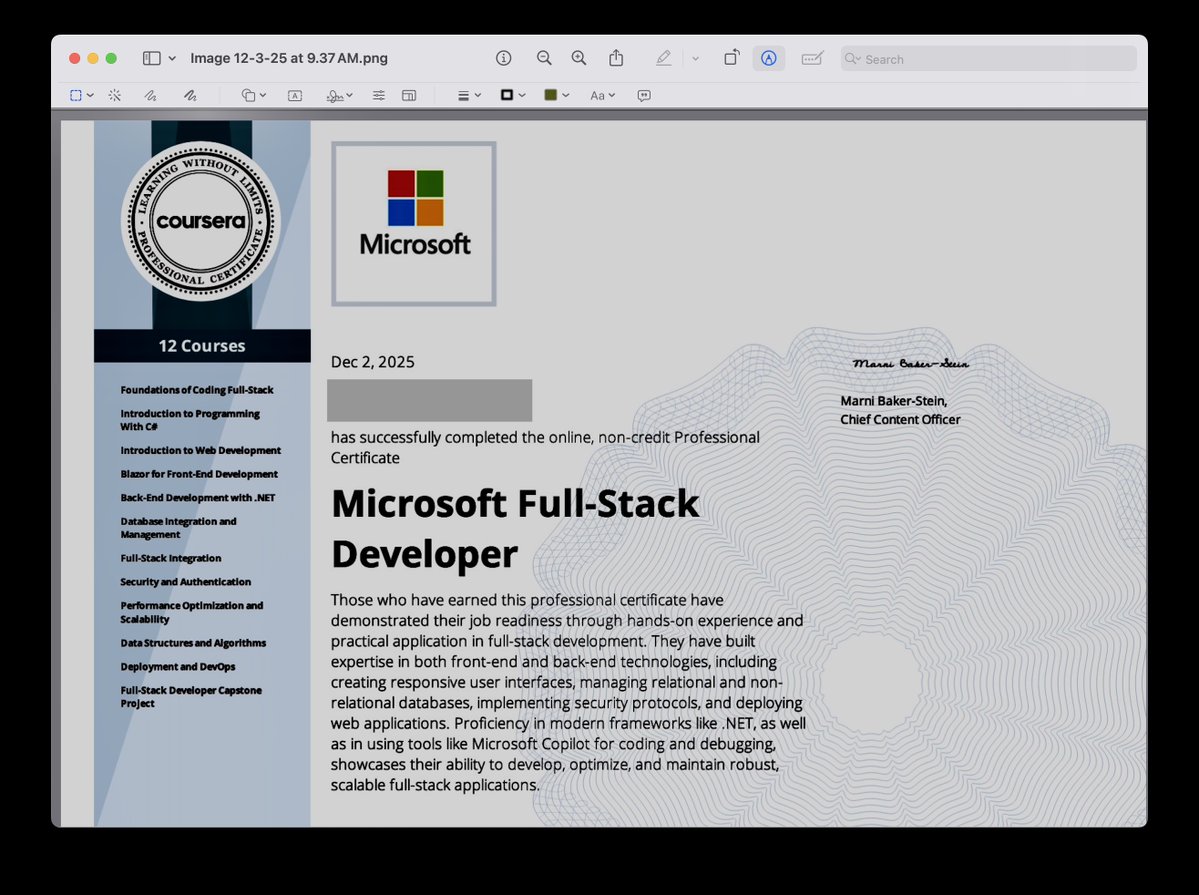The width and height of the screenshot is (1199, 895).
Task: Click the 'Microsoft Full-Stack Developer' heading
Action: coord(515,529)
